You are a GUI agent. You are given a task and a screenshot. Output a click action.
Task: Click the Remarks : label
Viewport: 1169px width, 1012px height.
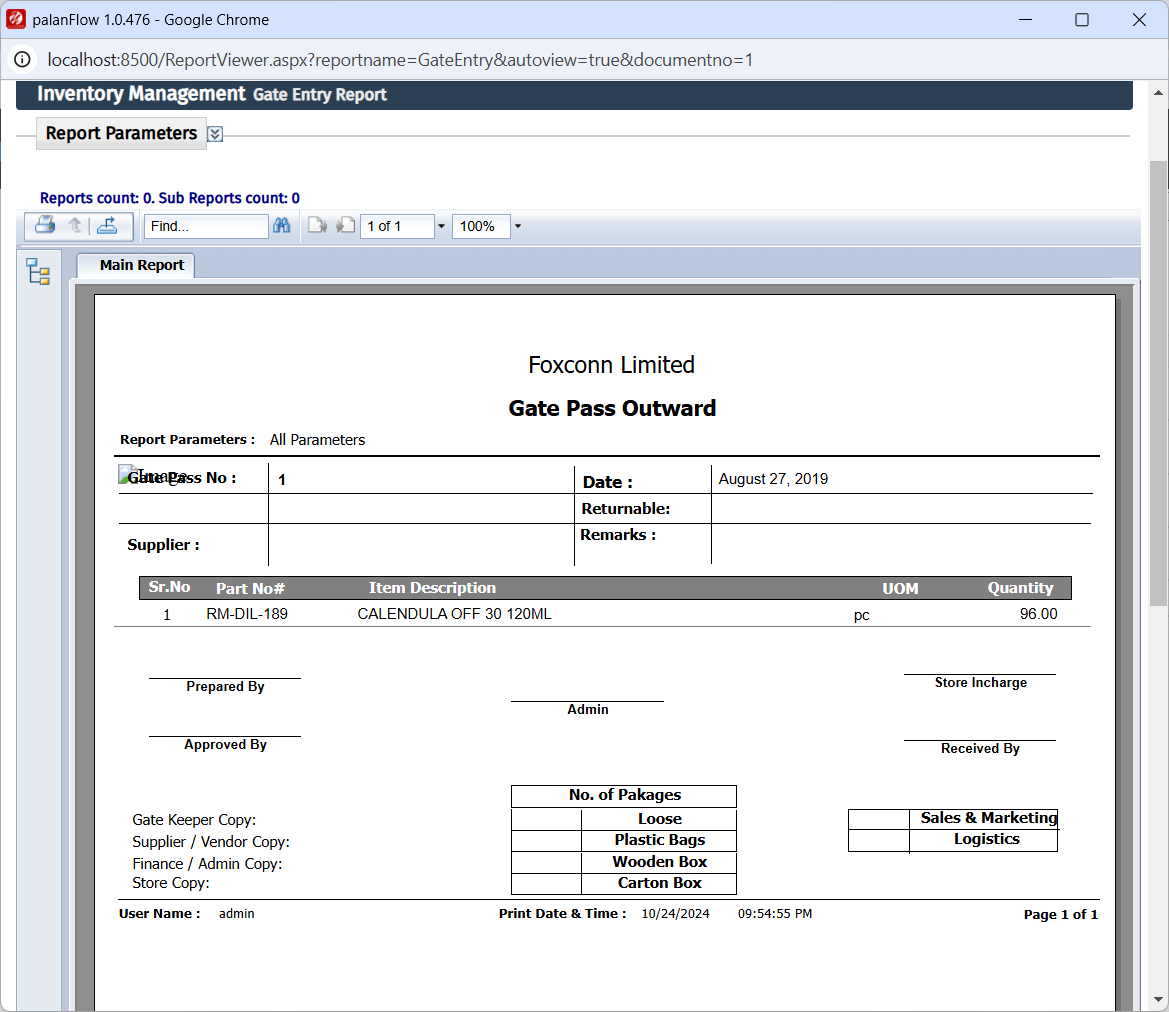pos(618,535)
